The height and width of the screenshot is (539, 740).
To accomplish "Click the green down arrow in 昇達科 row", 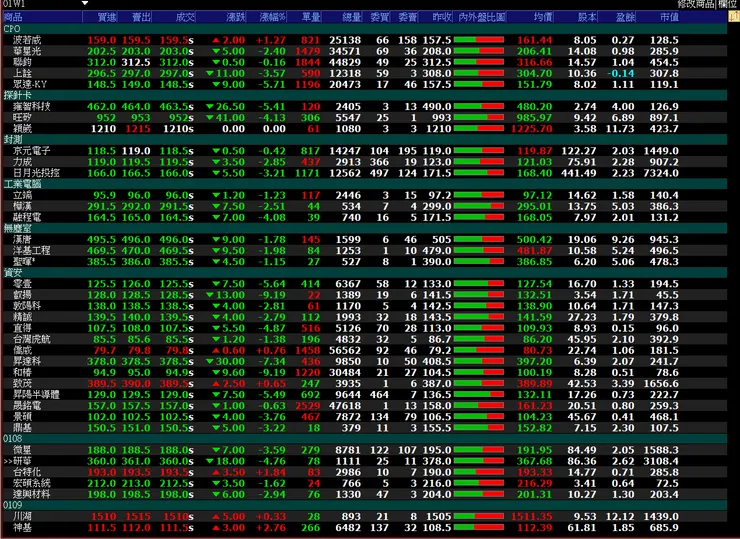I will pyautogui.click(x=210, y=362).
